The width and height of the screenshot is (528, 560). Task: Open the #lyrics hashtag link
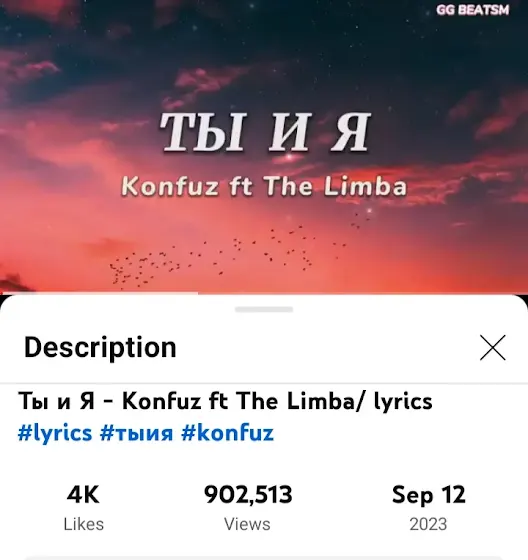coord(55,433)
